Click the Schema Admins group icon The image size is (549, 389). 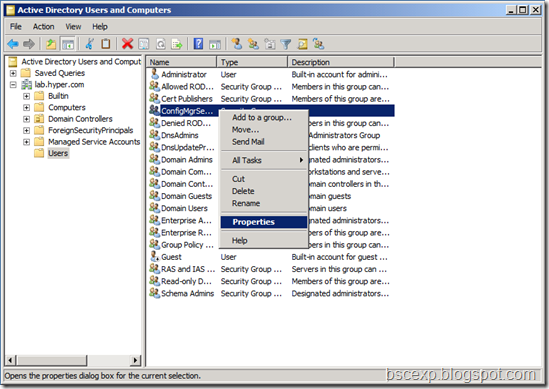pyautogui.click(x=154, y=293)
